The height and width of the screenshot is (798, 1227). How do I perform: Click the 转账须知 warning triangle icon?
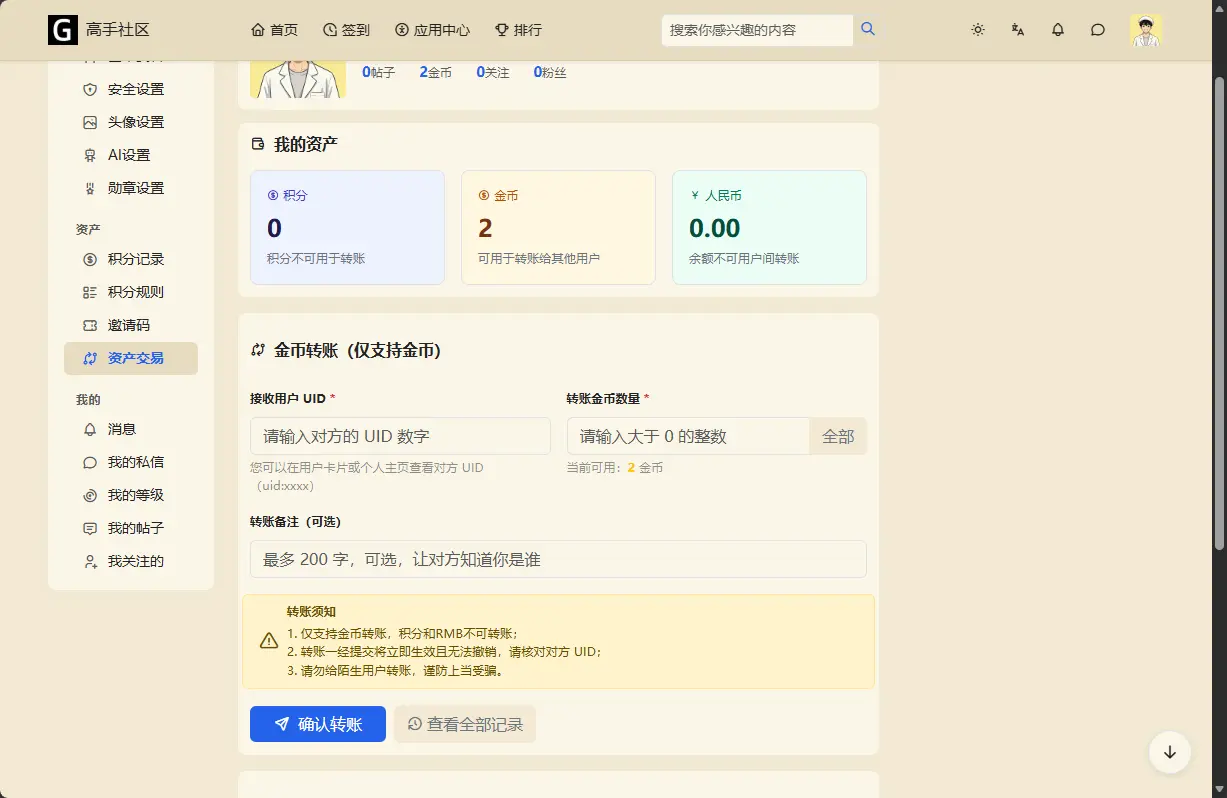pos(269,641)
